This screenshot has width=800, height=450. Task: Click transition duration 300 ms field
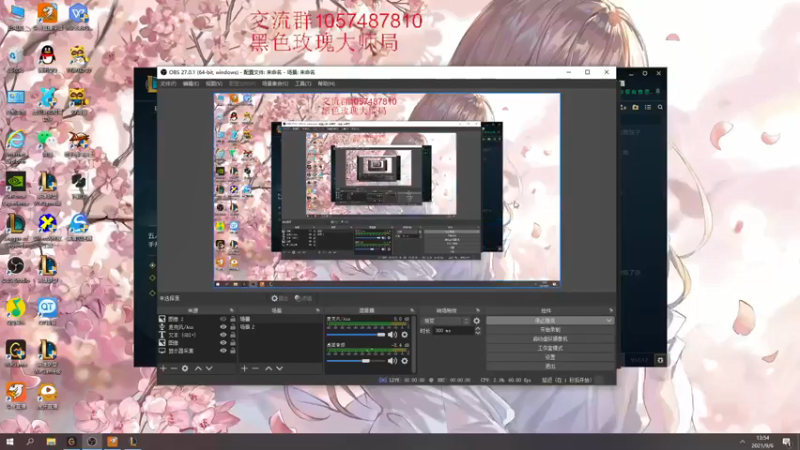(x=453, y=331)
